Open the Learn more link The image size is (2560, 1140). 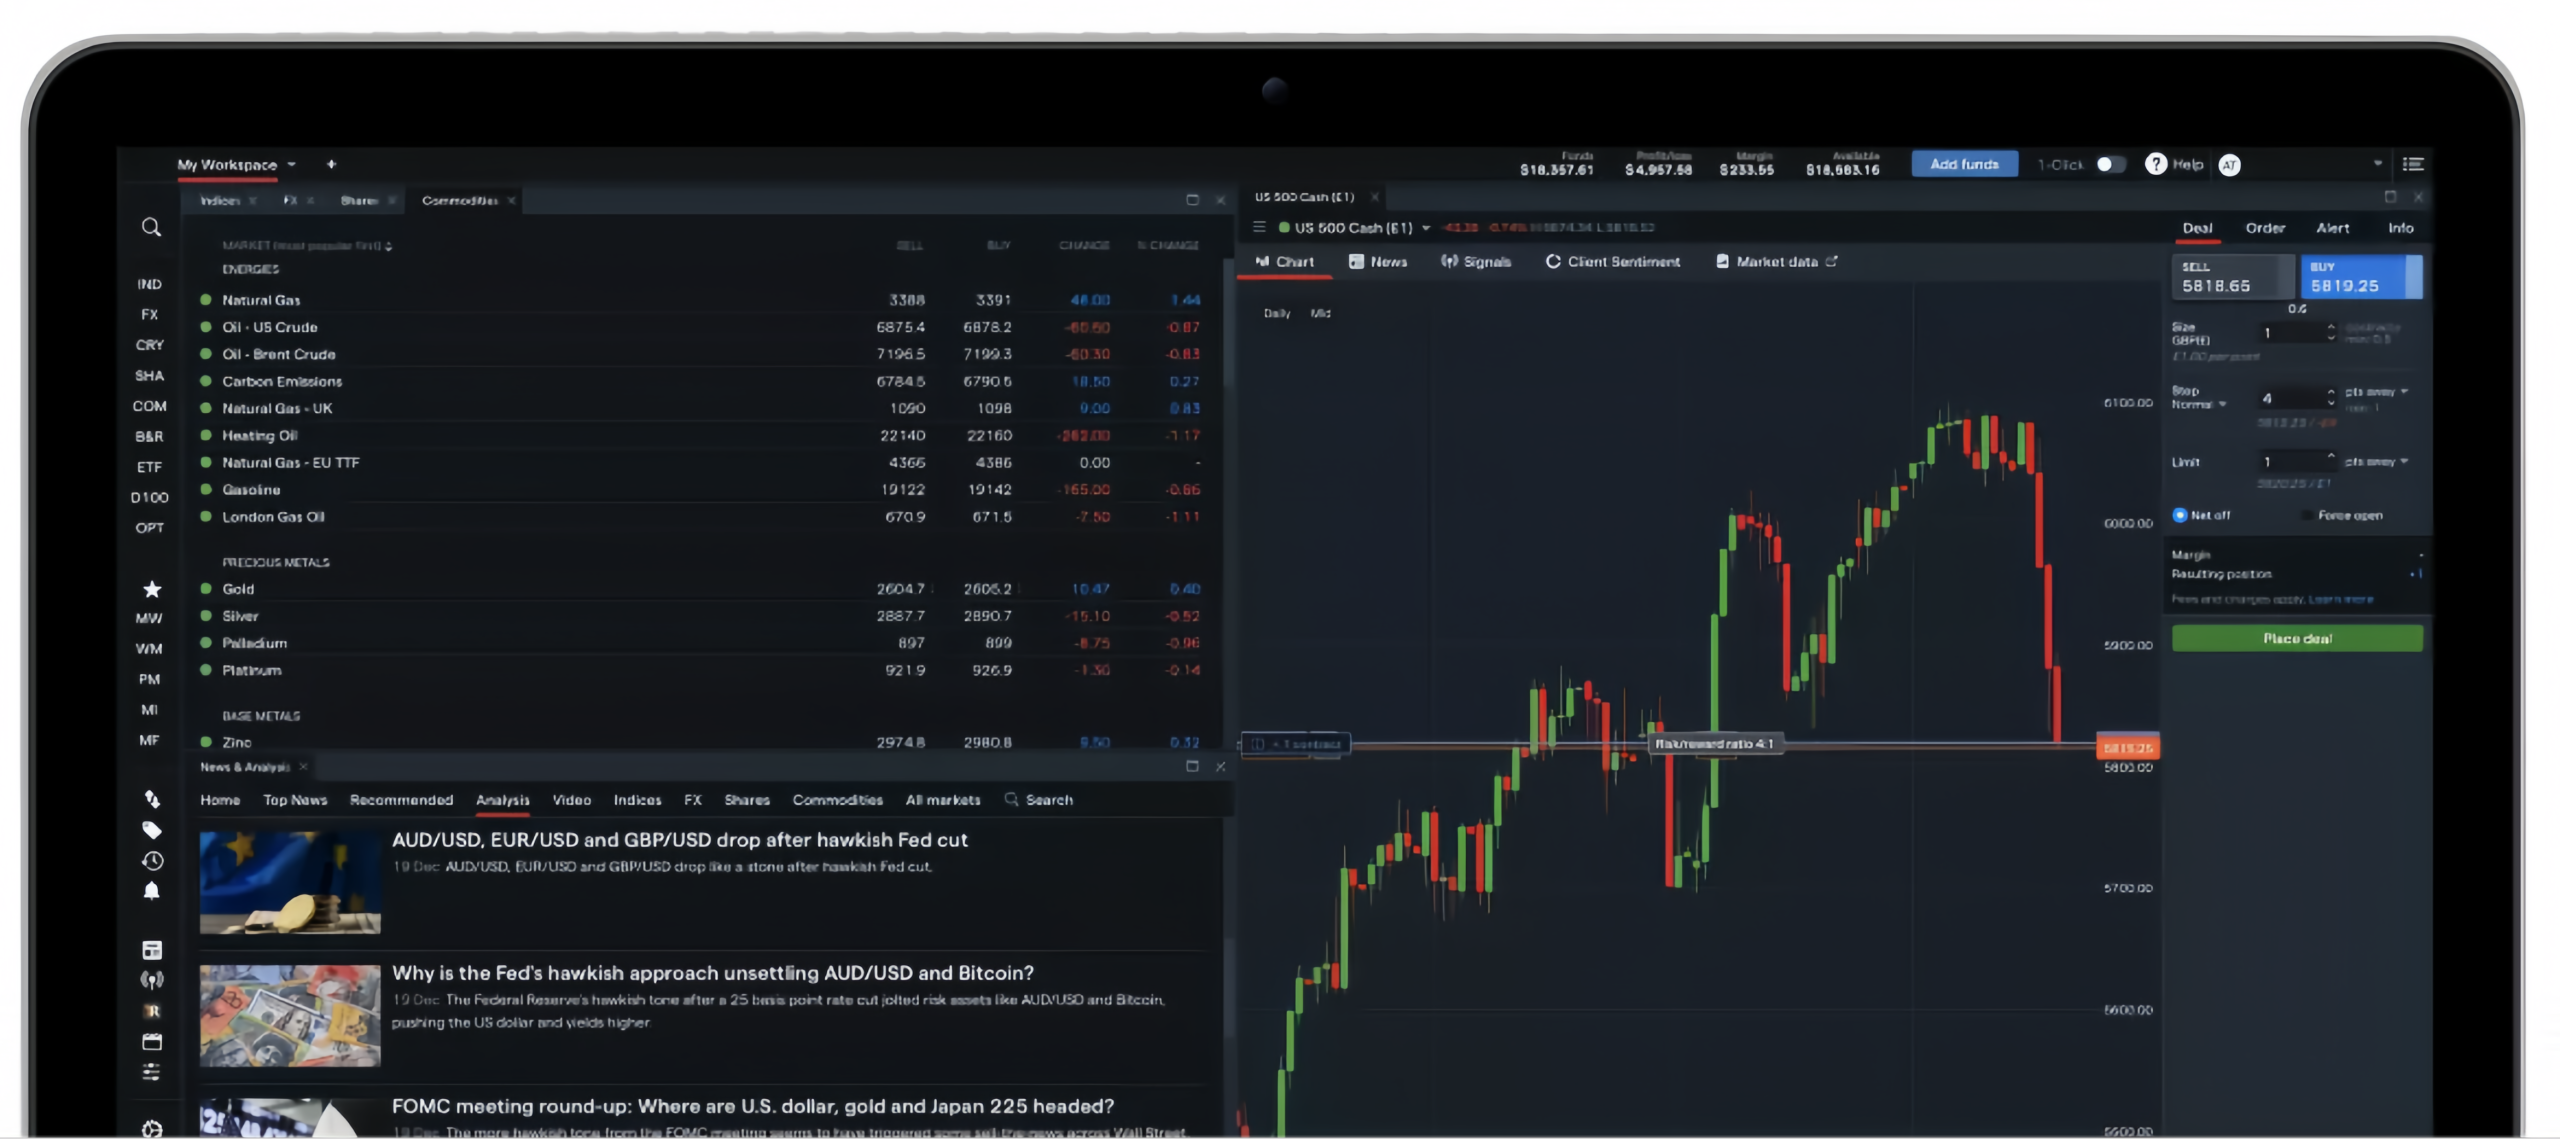[x=2340, y=599]
